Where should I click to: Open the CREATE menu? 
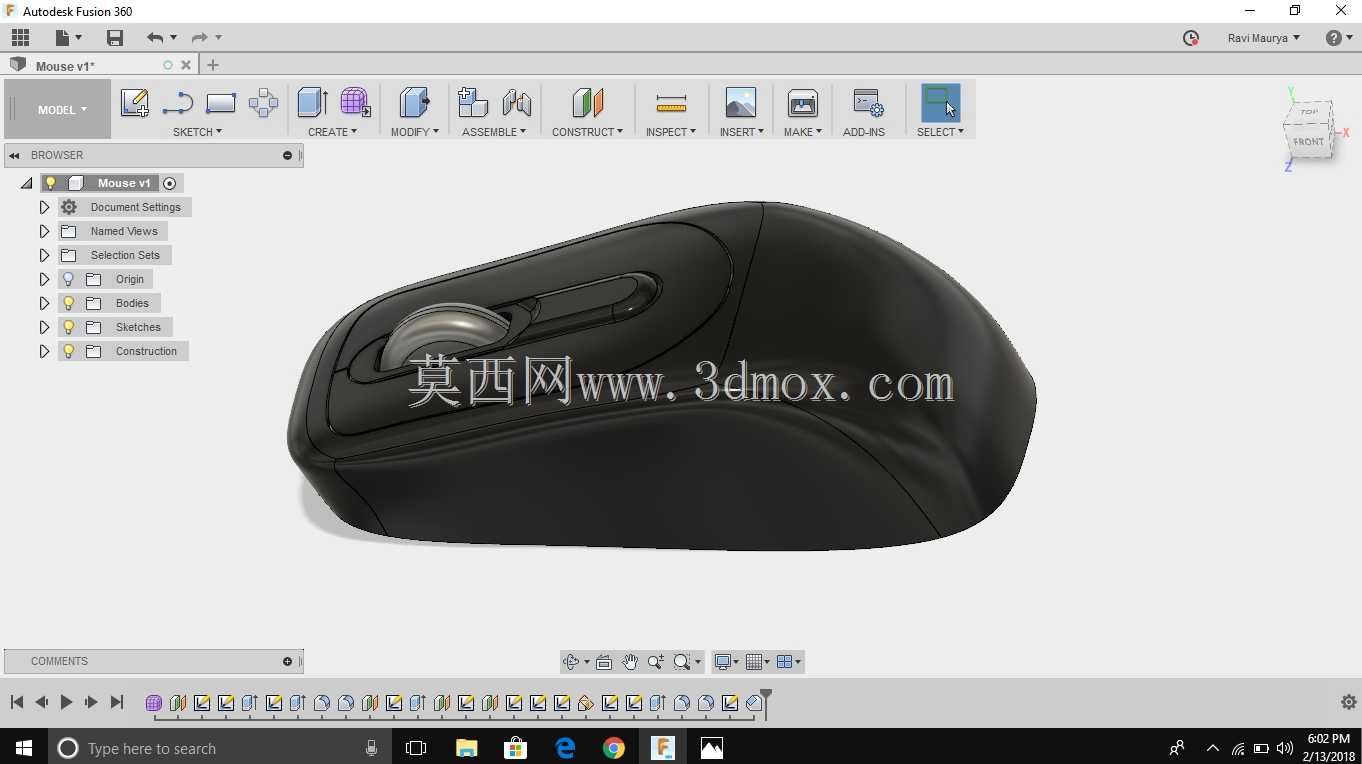click(x=332, y=132)
